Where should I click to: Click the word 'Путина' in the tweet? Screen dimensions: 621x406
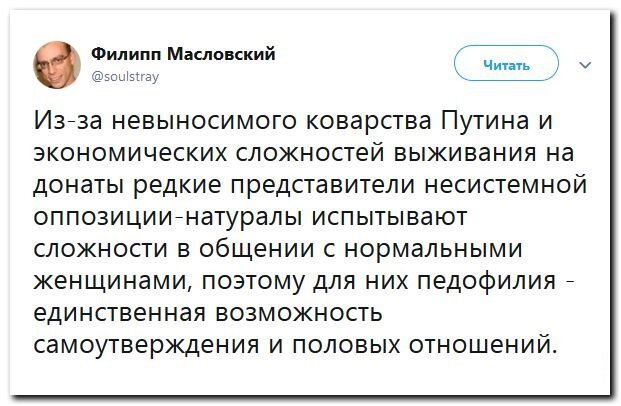click(486, 121)
